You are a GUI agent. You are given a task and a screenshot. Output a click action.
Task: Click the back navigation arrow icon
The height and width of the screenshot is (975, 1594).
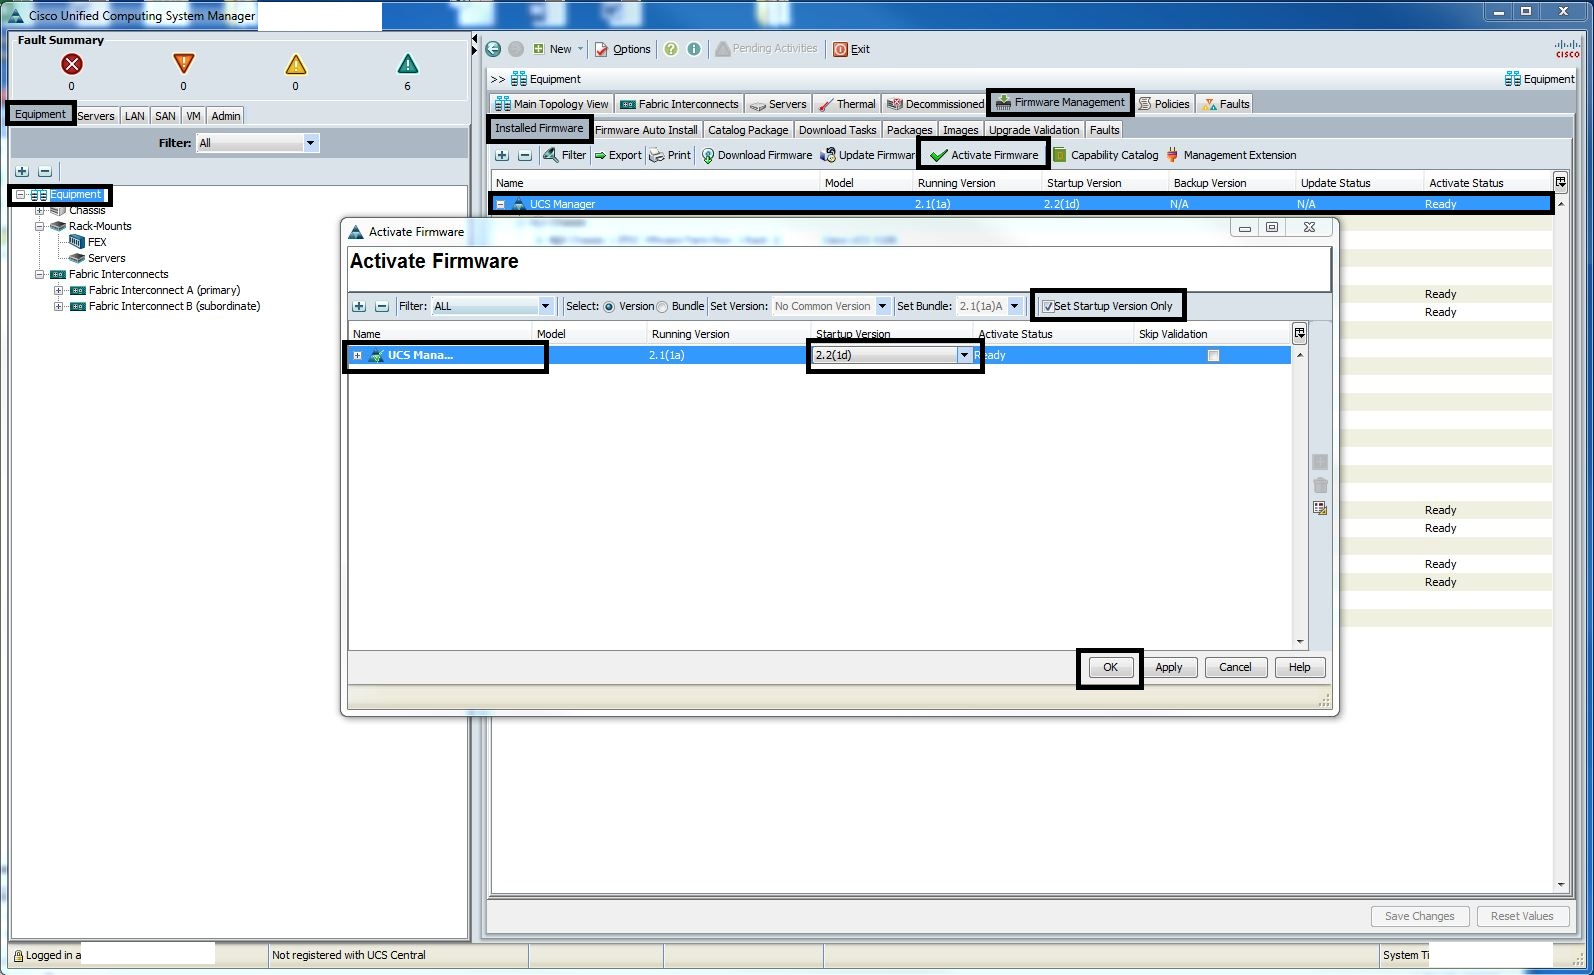(x=493, y=49)
